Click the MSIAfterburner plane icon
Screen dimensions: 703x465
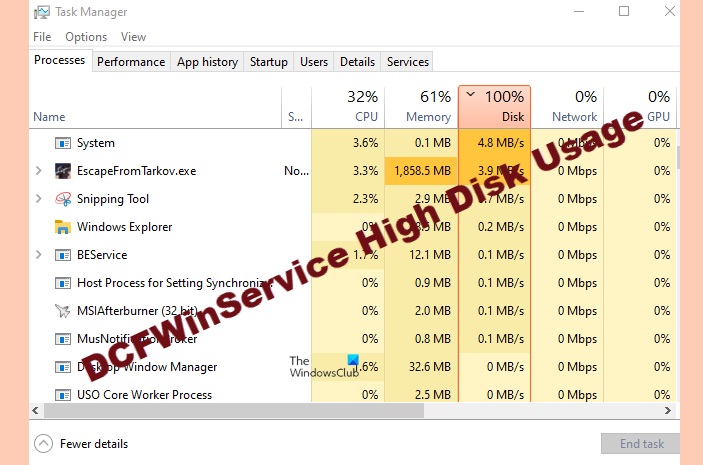(62, 311)
